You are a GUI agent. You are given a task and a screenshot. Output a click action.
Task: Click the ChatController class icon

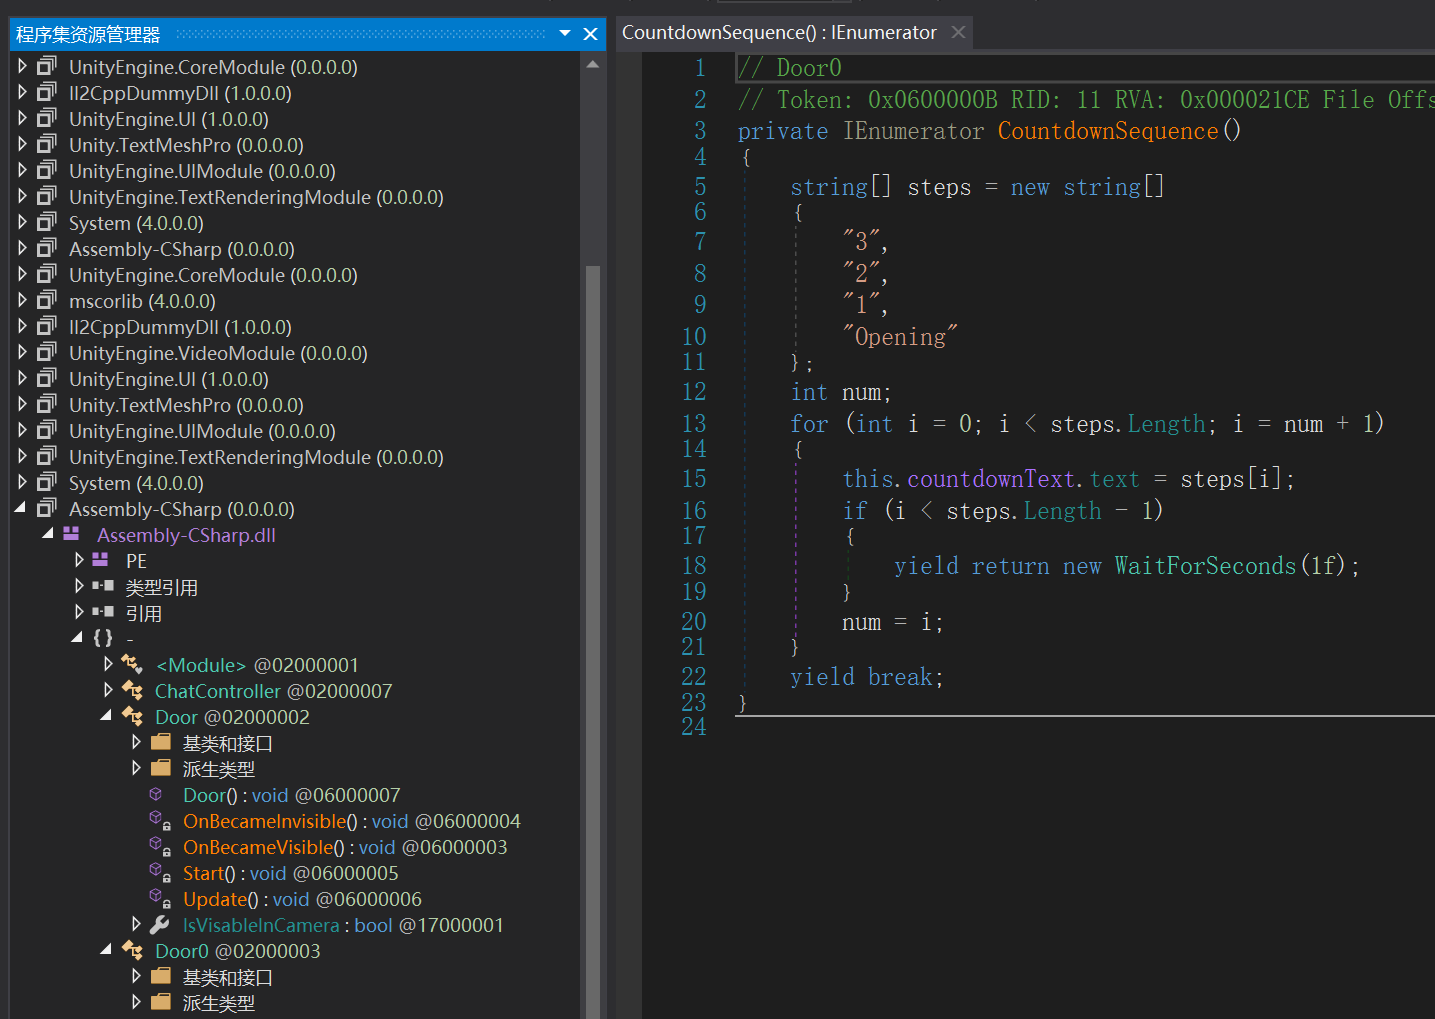point(132,691)
